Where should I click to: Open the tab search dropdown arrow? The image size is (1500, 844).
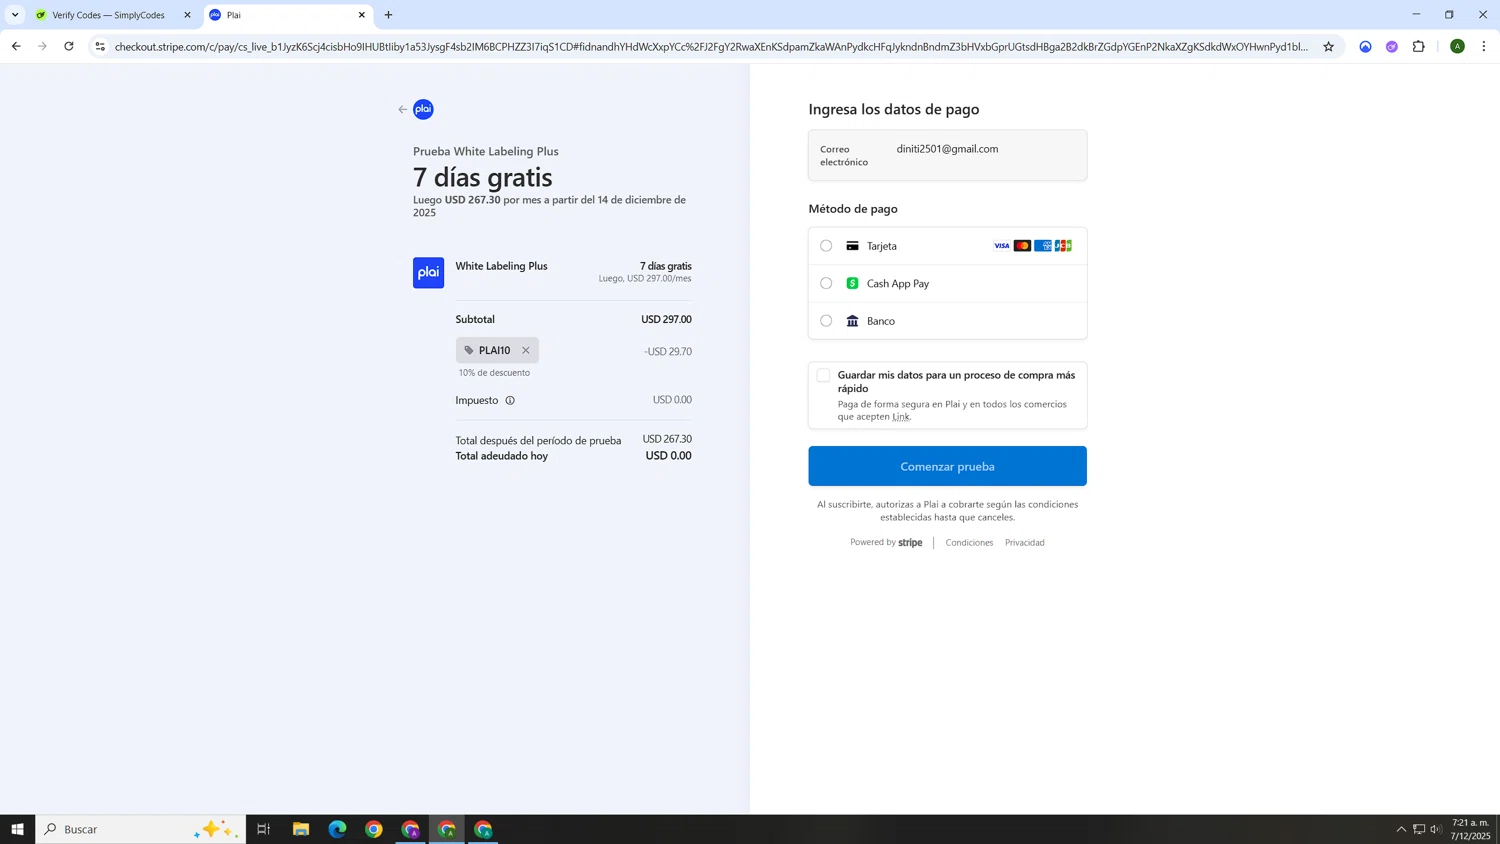click(x=15, y=15)
